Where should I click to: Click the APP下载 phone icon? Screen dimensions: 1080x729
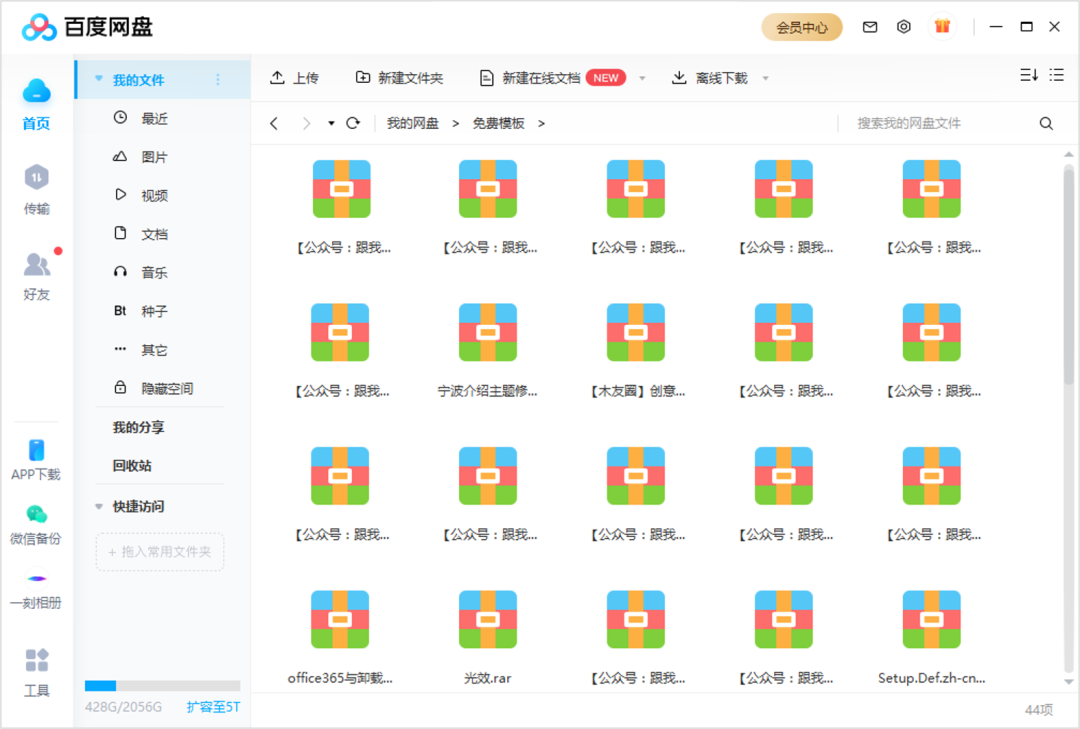pos(37,450)
